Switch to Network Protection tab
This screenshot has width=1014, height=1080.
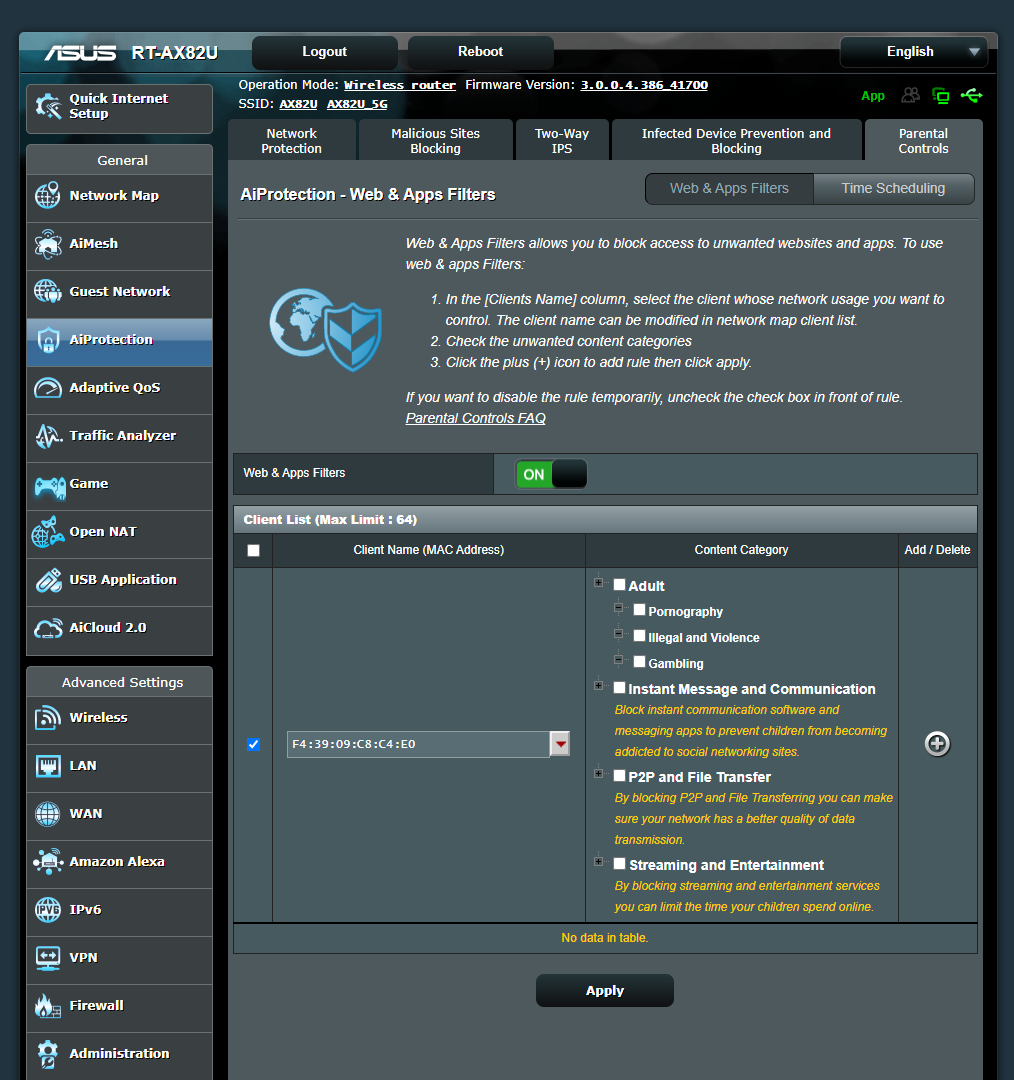coord(291,141)
